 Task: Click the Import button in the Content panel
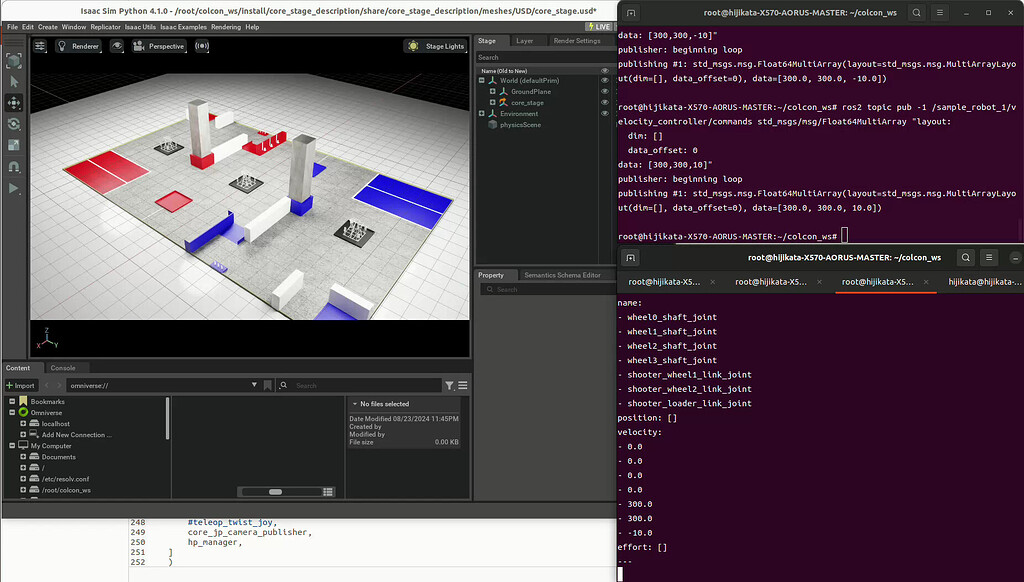pyautogui.click(x=21, y=385)
